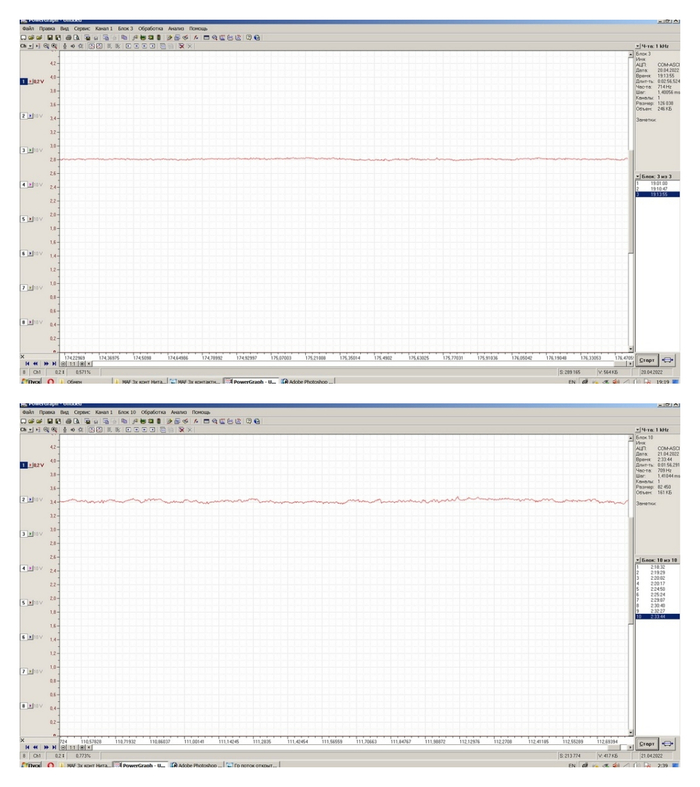Open the Обработка menu in Блок 10 window
Image resolution: width=700 pixels, height=787 pixels.
tap(154, 413)
